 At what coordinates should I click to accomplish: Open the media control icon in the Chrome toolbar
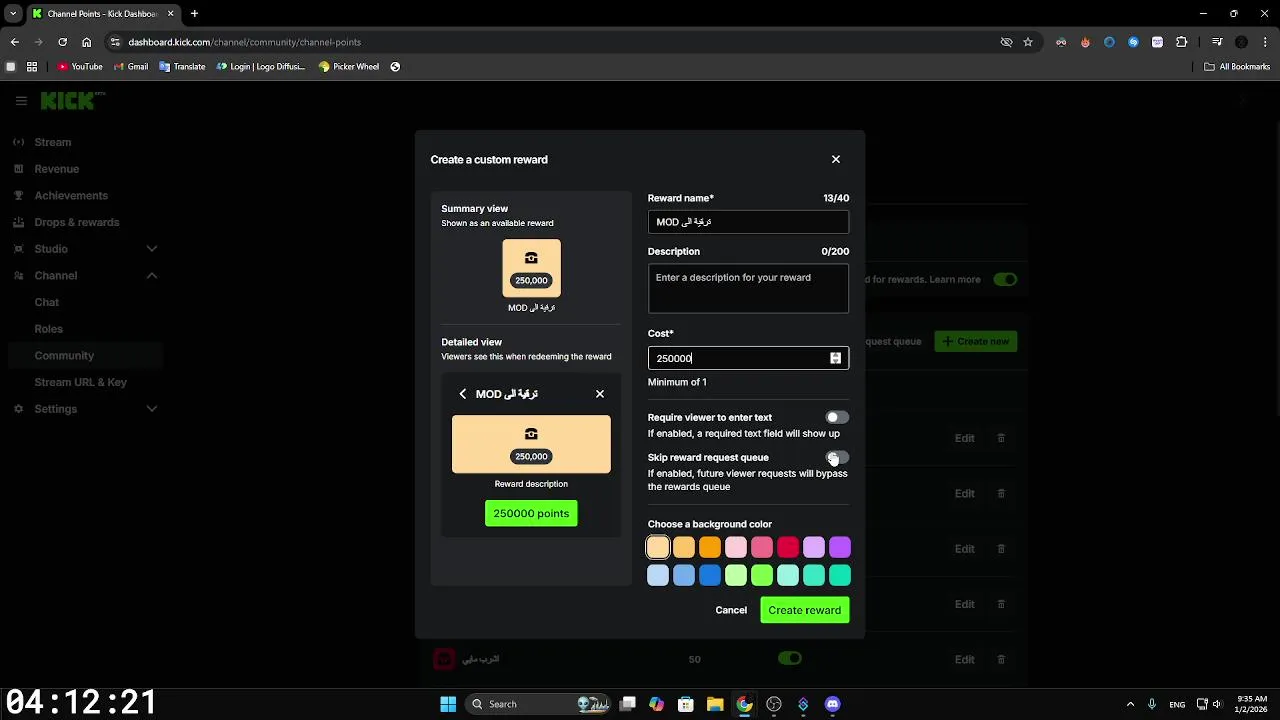[1217, 42]
